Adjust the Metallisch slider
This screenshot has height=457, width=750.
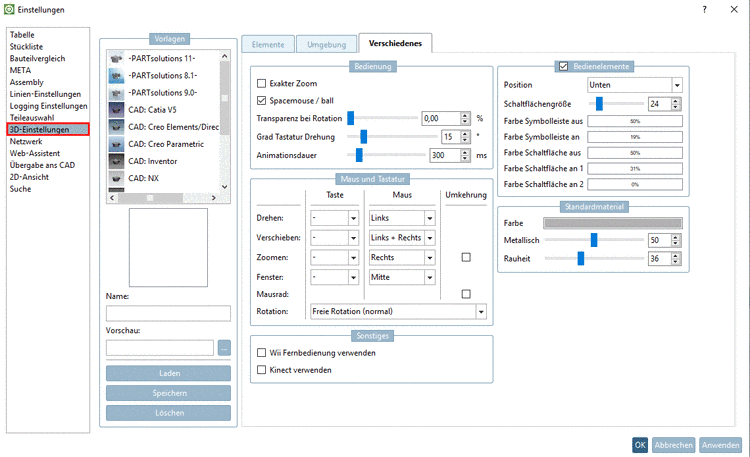point(594,240)
